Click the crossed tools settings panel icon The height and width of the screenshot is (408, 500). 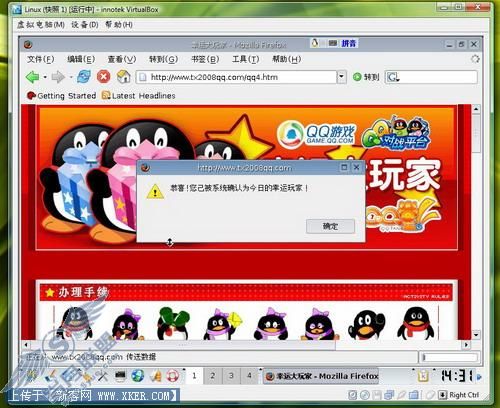tap(102, 376)
